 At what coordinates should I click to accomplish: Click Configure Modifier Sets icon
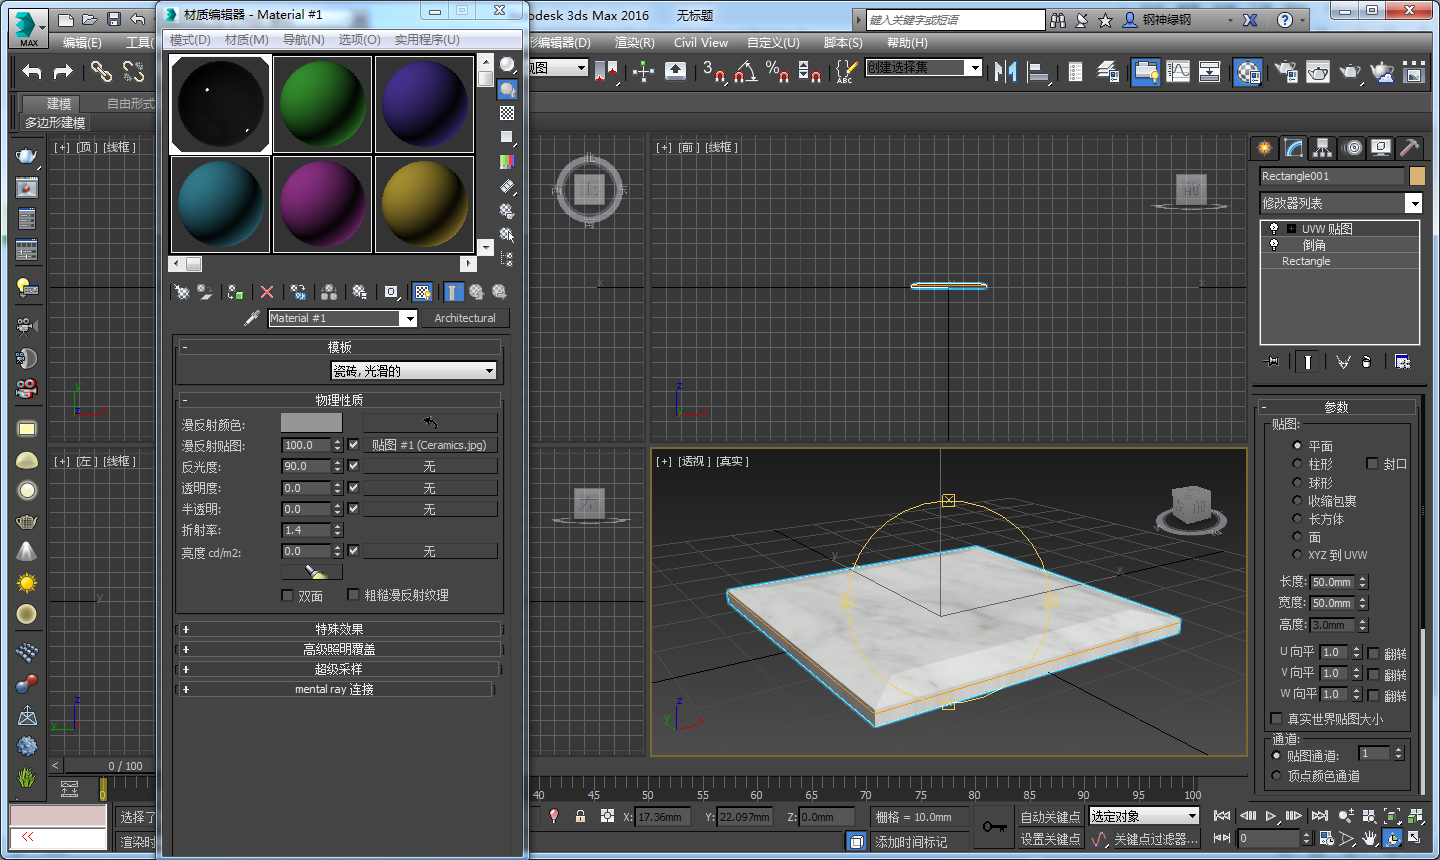tap(1402, 362)
